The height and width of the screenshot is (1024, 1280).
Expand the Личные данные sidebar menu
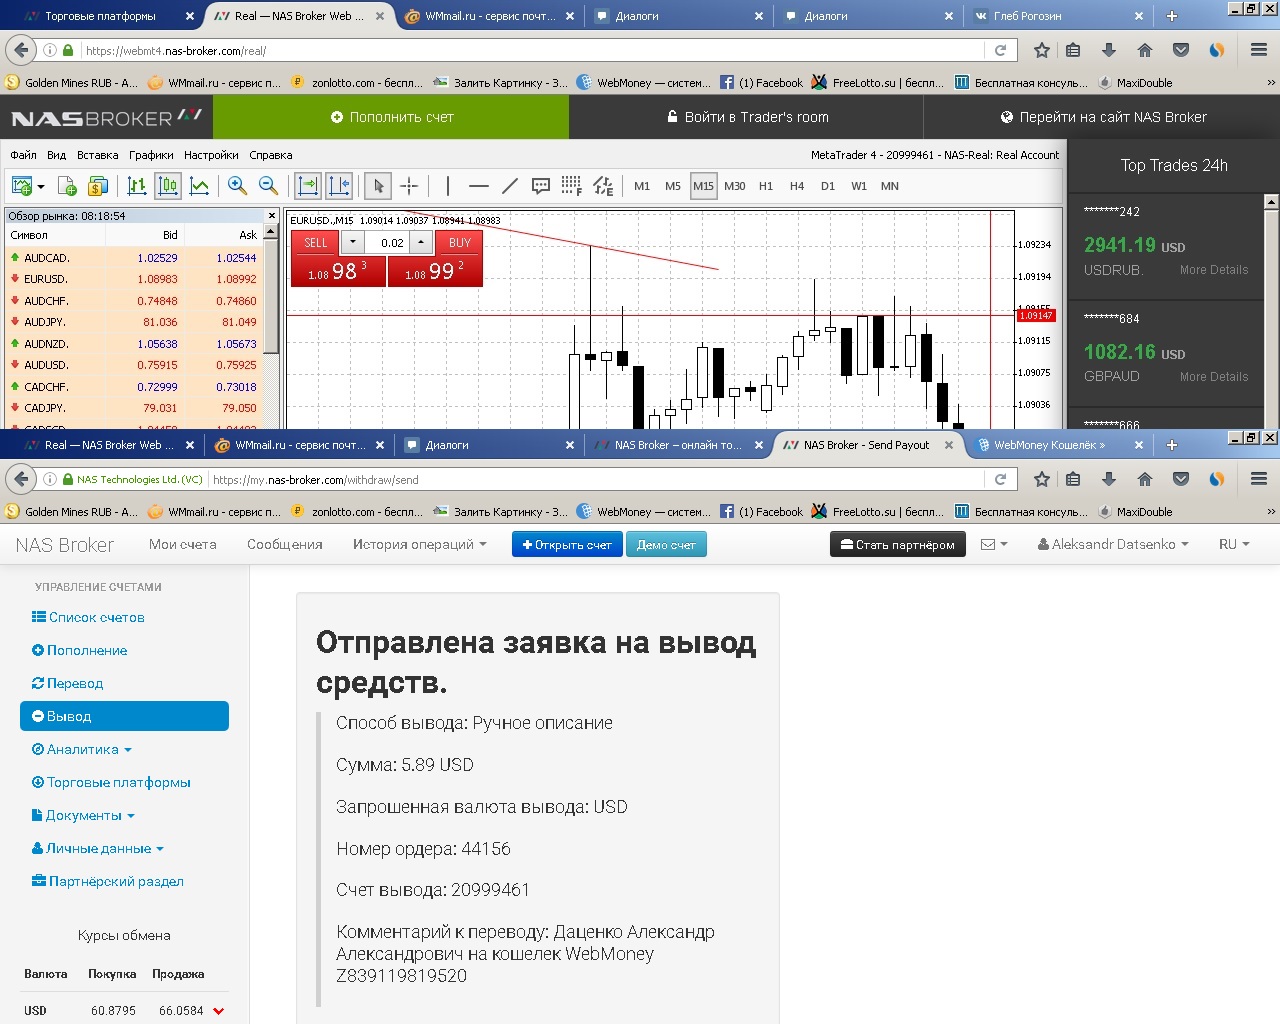98,848
